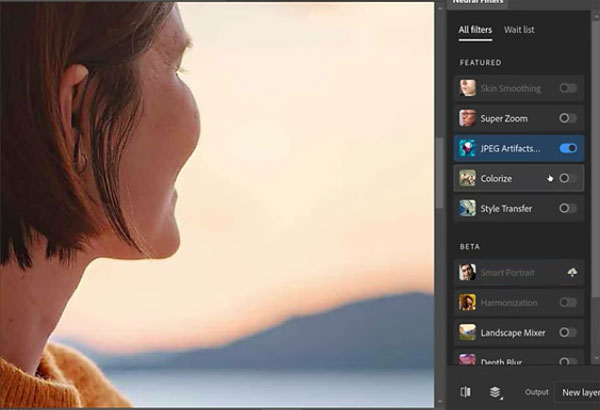Enable the Style Transfer toggle
600x410 pixels.
[x=568, y=208]
